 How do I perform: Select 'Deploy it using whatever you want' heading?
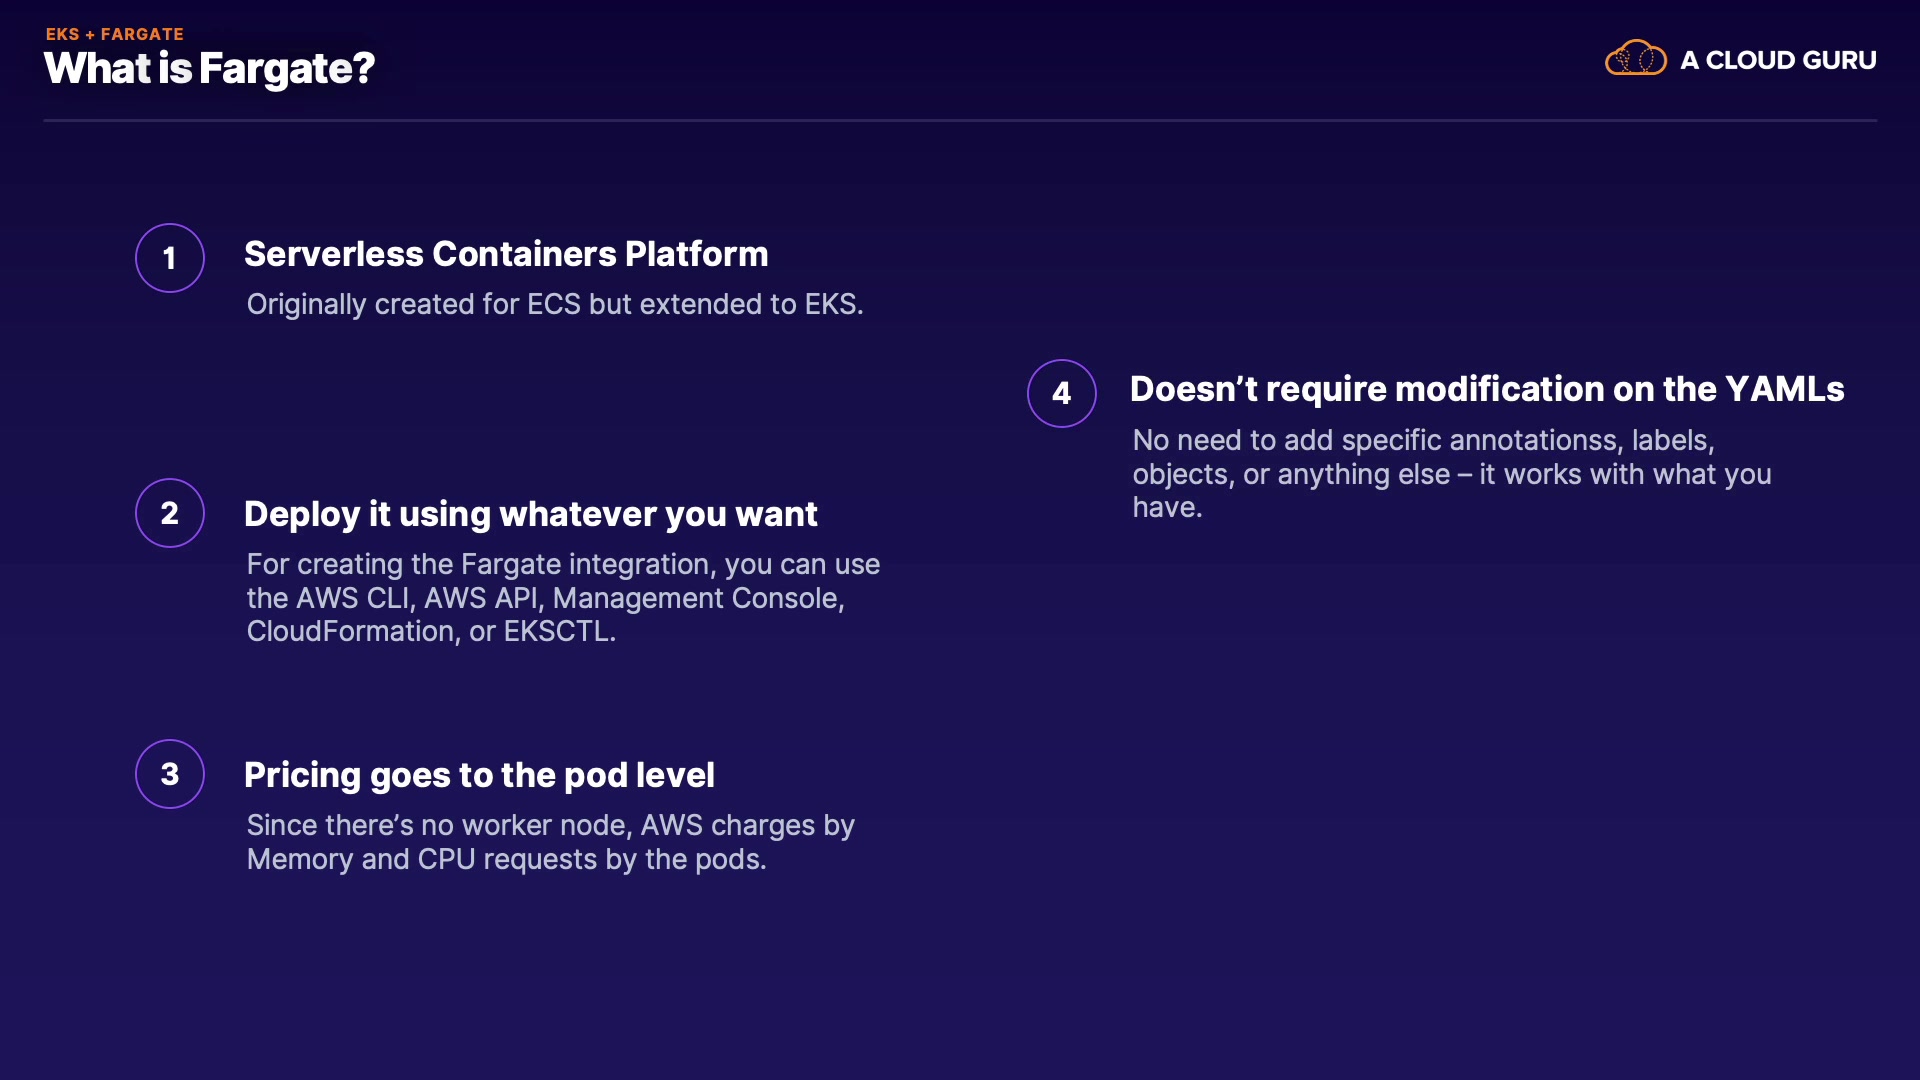[530, 514]
